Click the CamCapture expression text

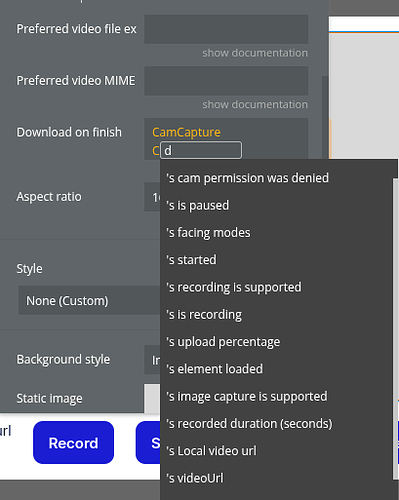click(x=186, y=132)
